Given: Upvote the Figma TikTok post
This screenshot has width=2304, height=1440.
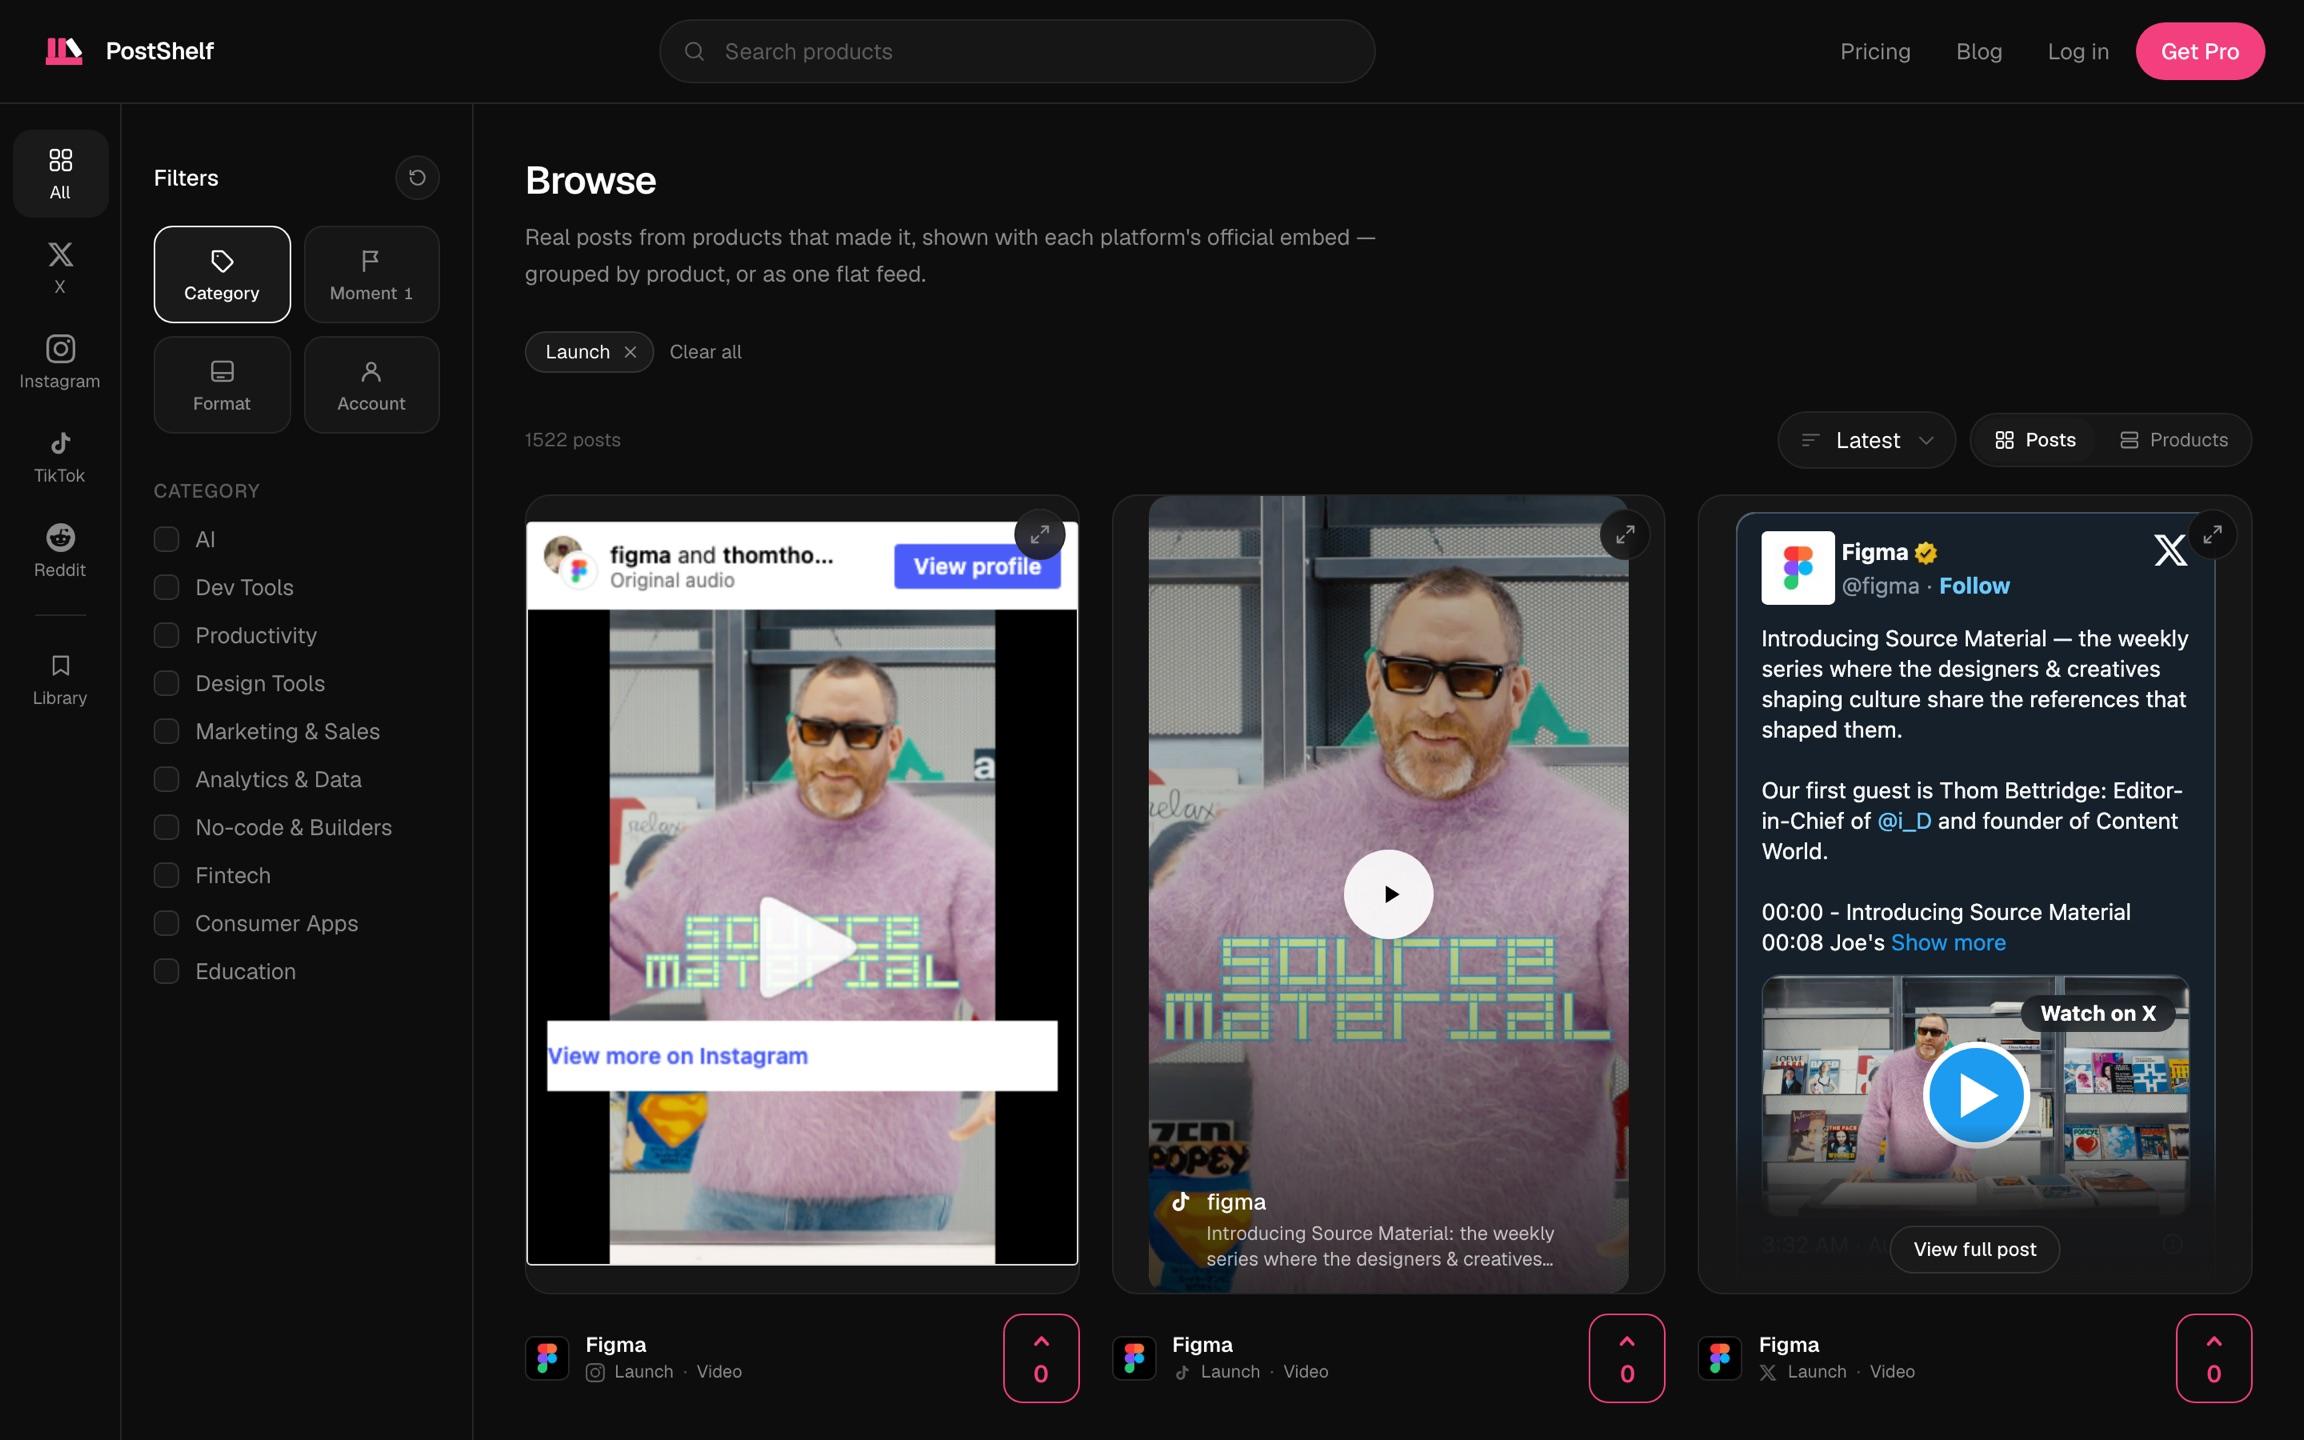Looking at the screenshot, I should coord(1627,1358).
